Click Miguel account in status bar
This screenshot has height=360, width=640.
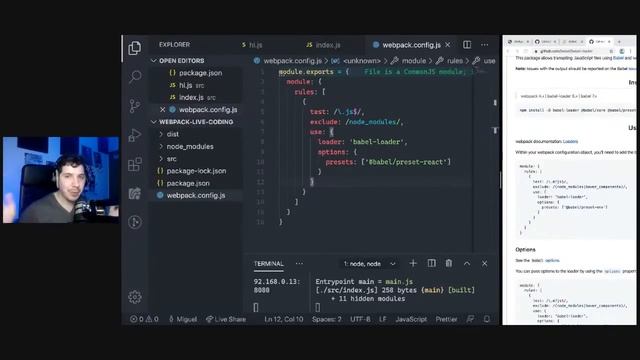point(183,319)
